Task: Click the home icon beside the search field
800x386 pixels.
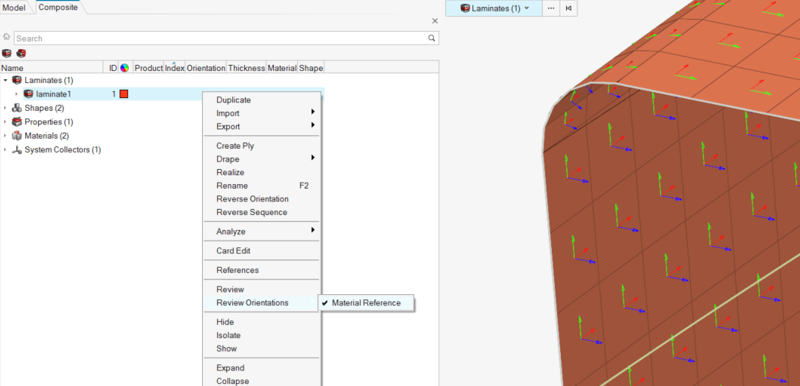Action: [7, 38]
